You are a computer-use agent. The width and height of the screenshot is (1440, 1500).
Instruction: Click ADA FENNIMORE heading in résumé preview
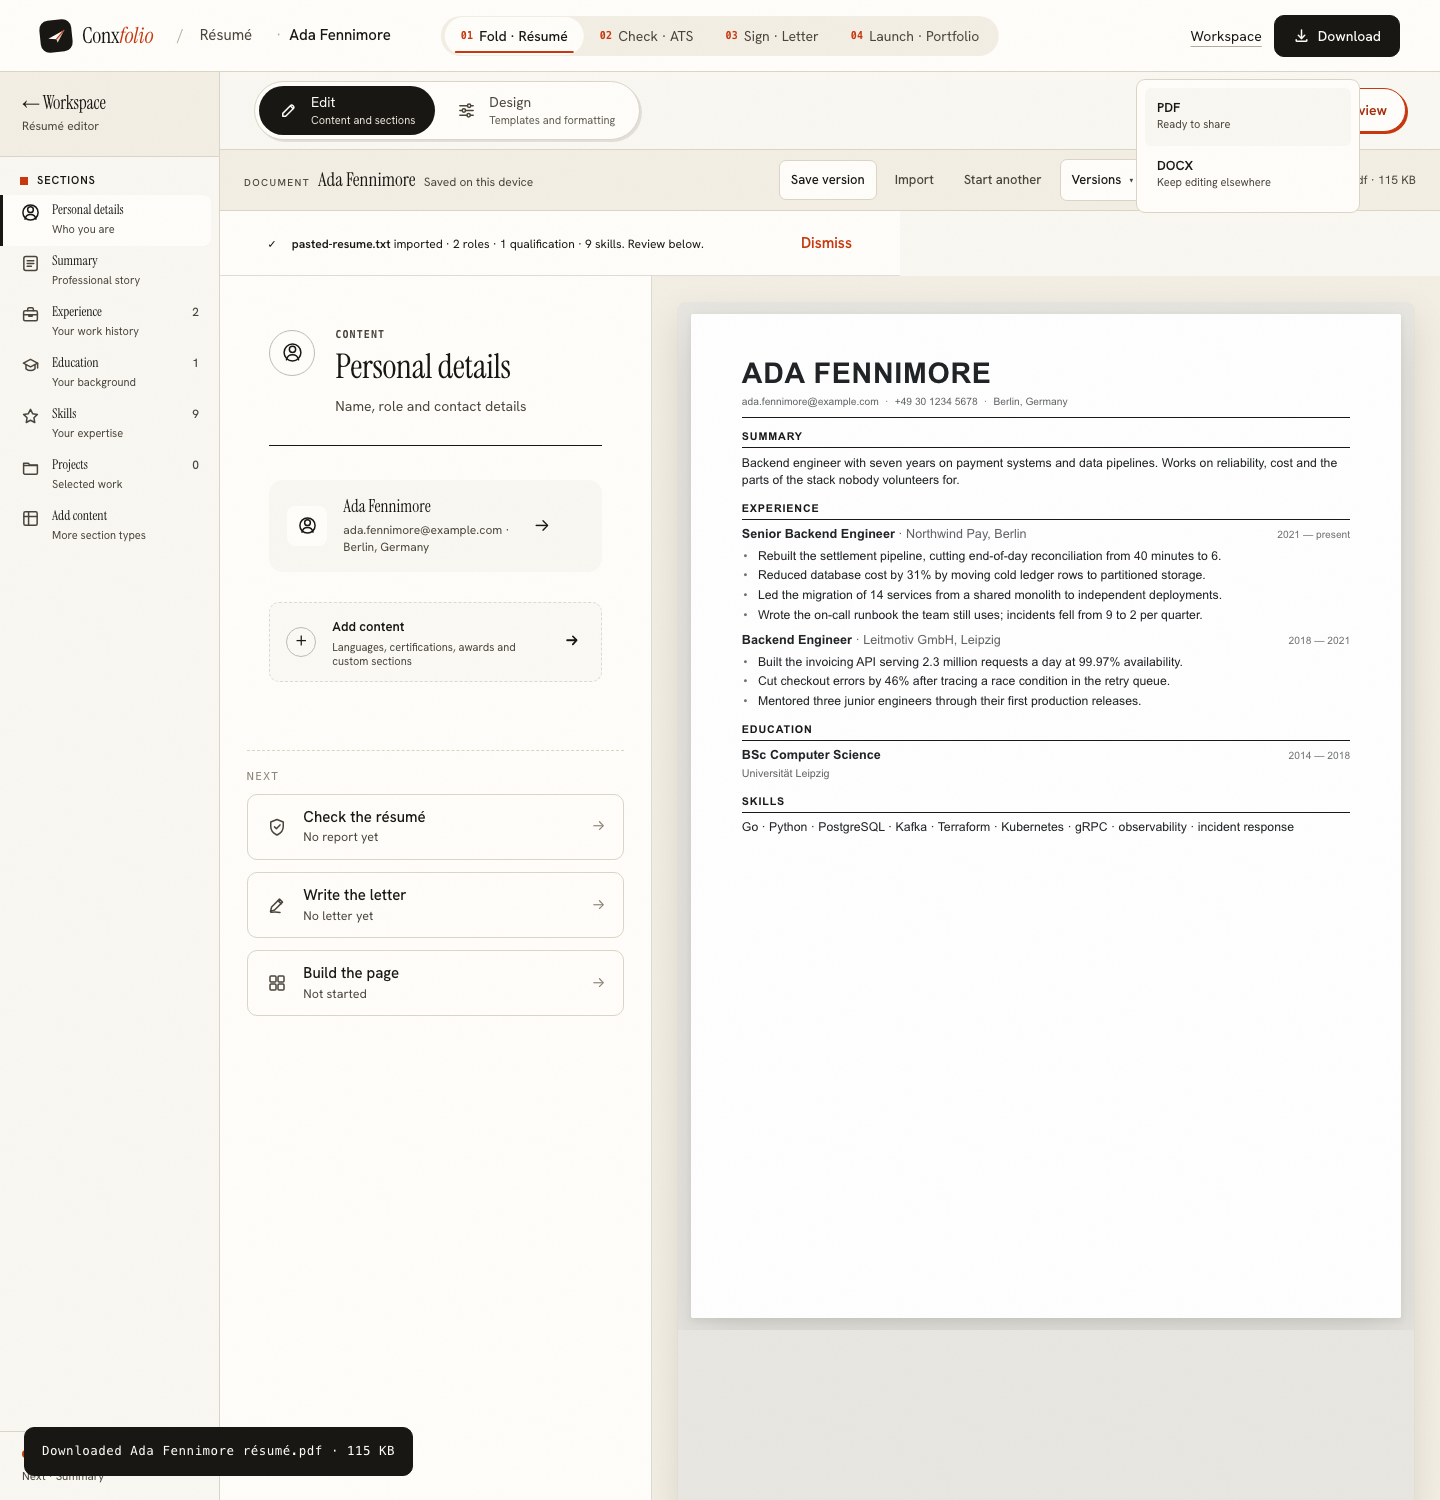[x=866, y=373]
